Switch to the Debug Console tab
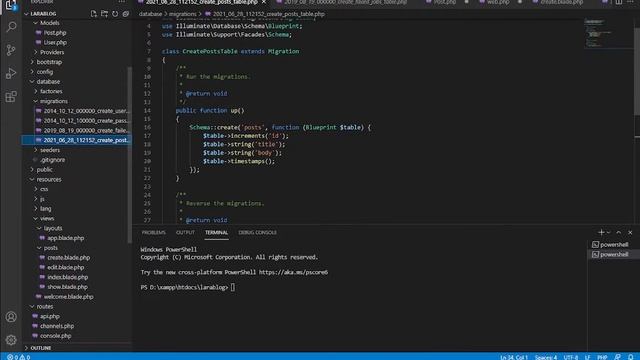 click(258, 233)
